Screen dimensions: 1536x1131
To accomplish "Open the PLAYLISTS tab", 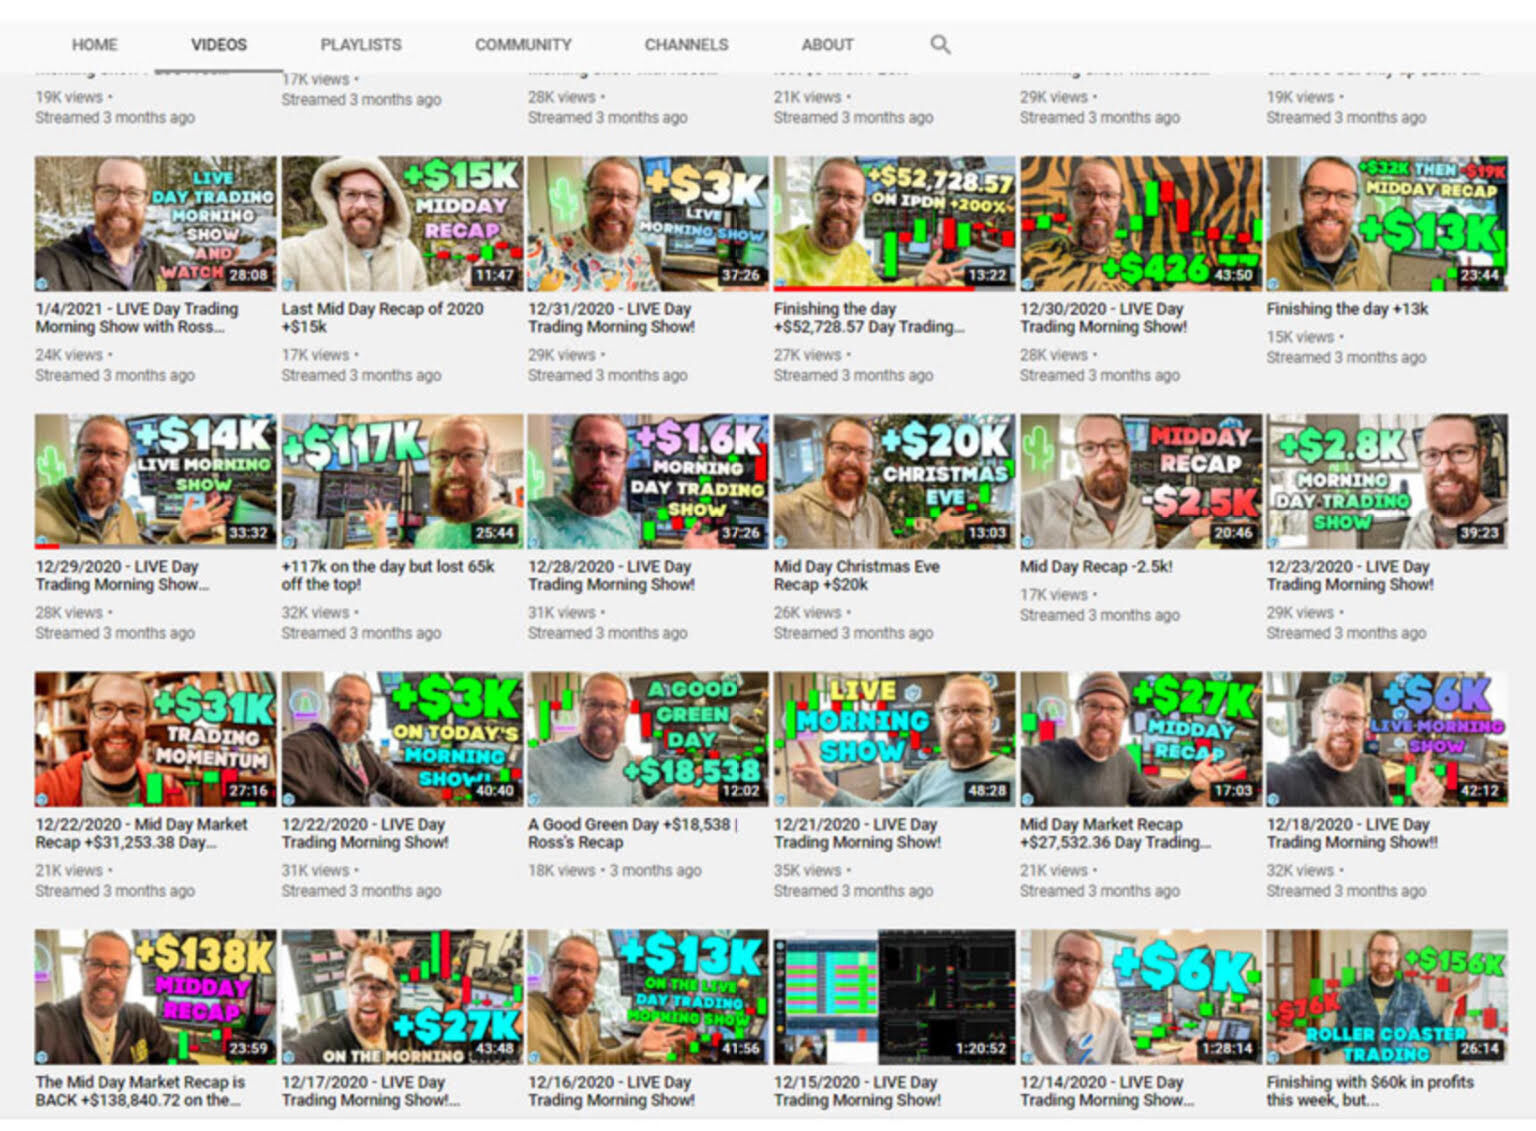I will 360,45.
